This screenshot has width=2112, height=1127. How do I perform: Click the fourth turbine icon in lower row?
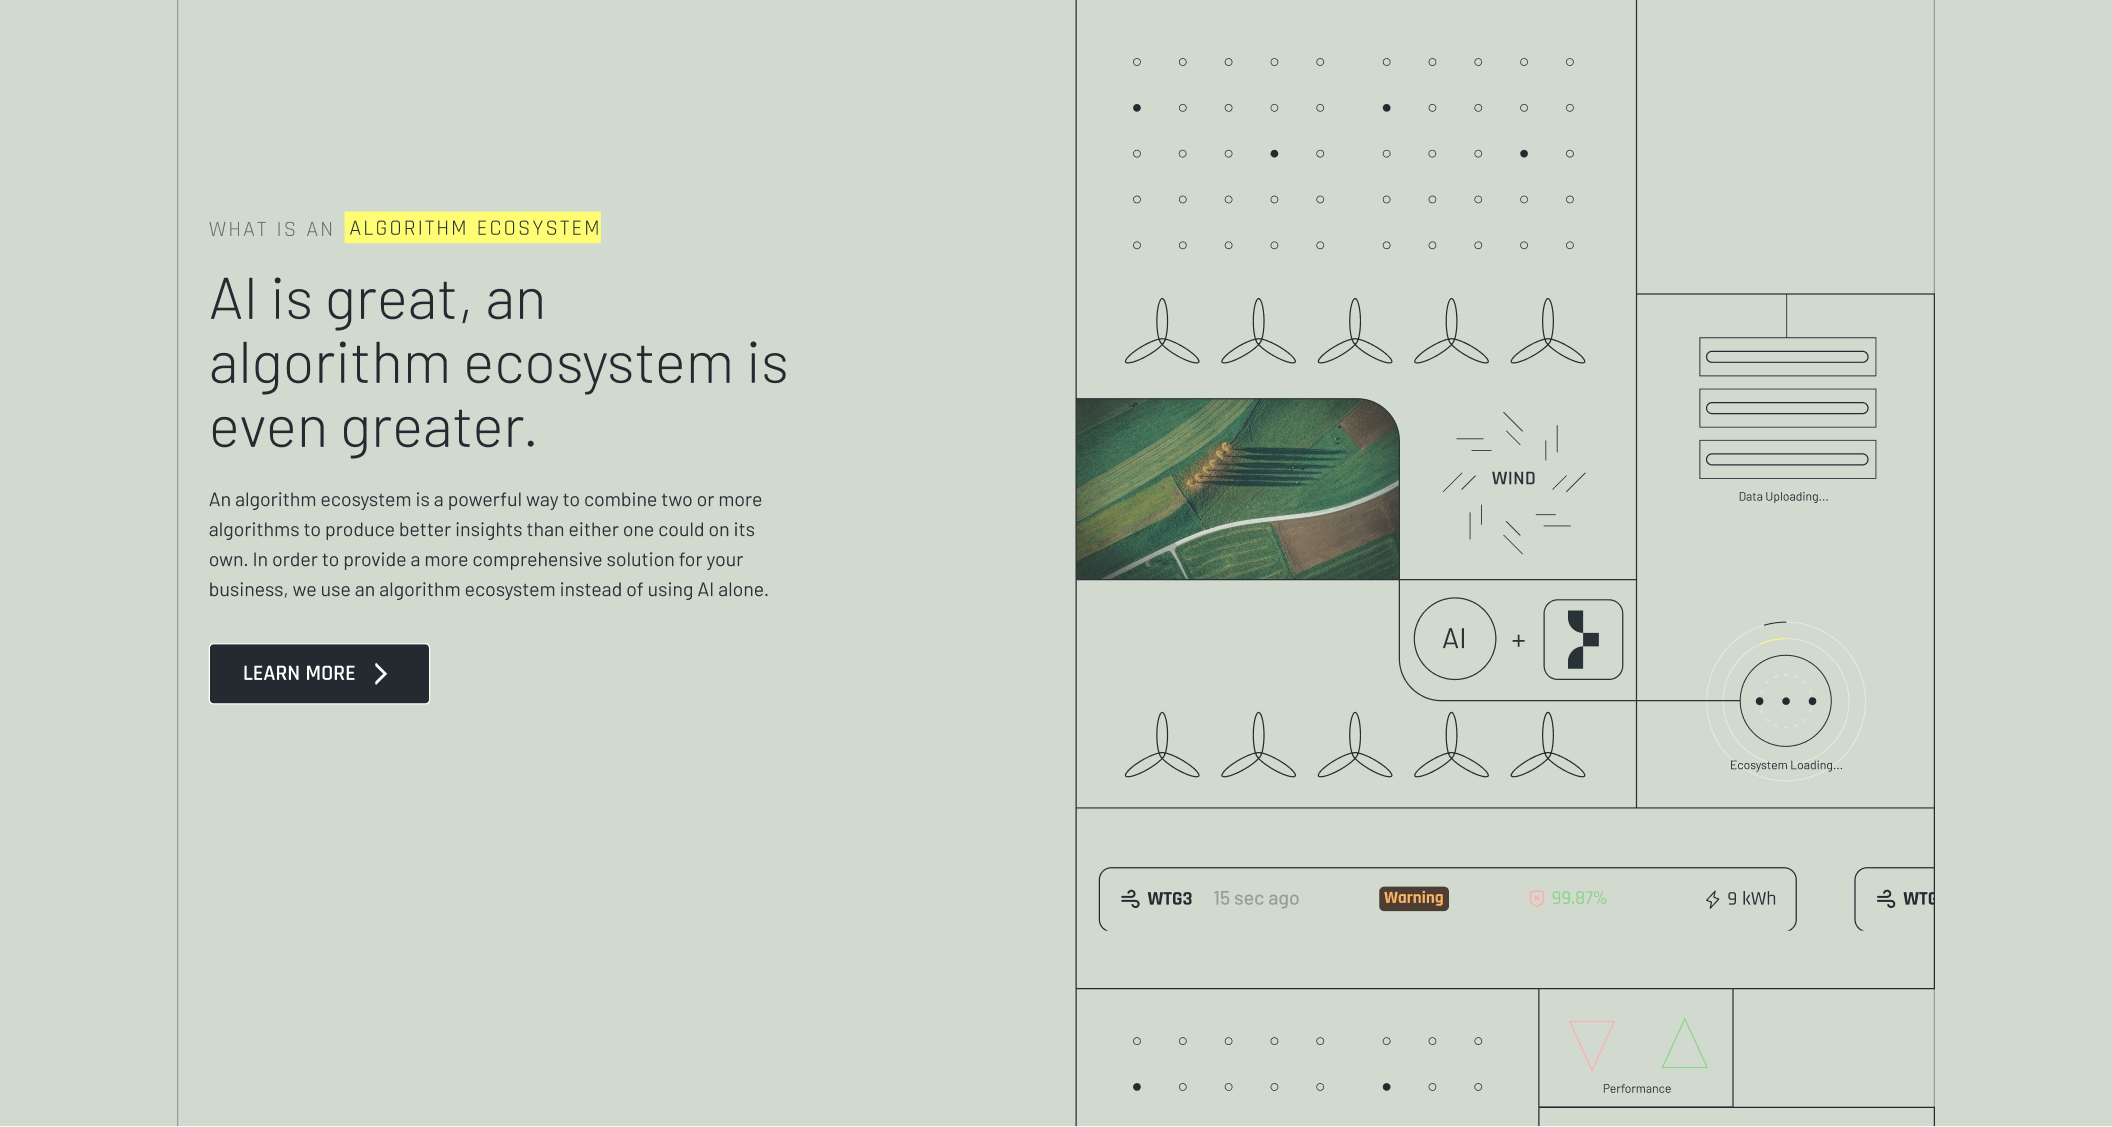click(1451, 745)
